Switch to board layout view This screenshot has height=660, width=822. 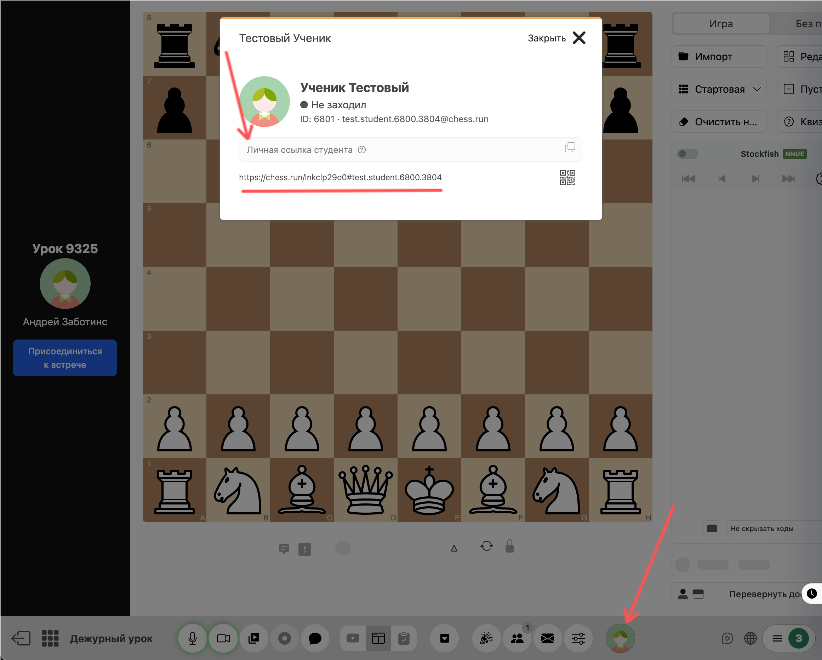(x=378, y=638)
